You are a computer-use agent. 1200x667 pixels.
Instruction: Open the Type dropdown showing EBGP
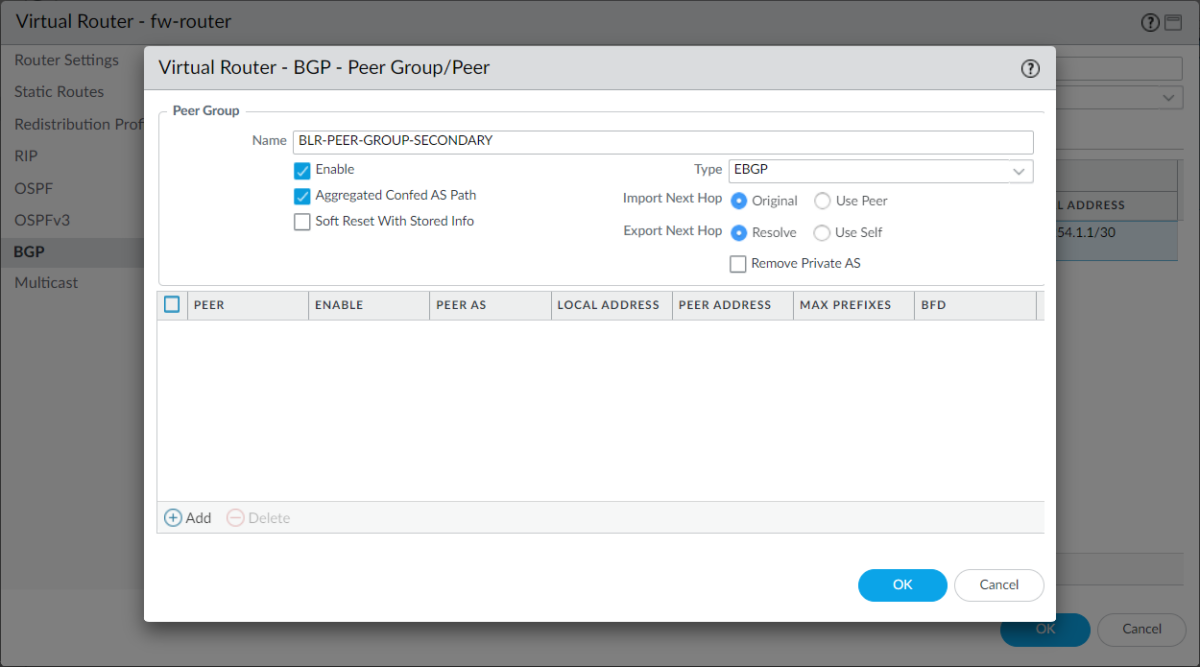tap(1020, 171)
